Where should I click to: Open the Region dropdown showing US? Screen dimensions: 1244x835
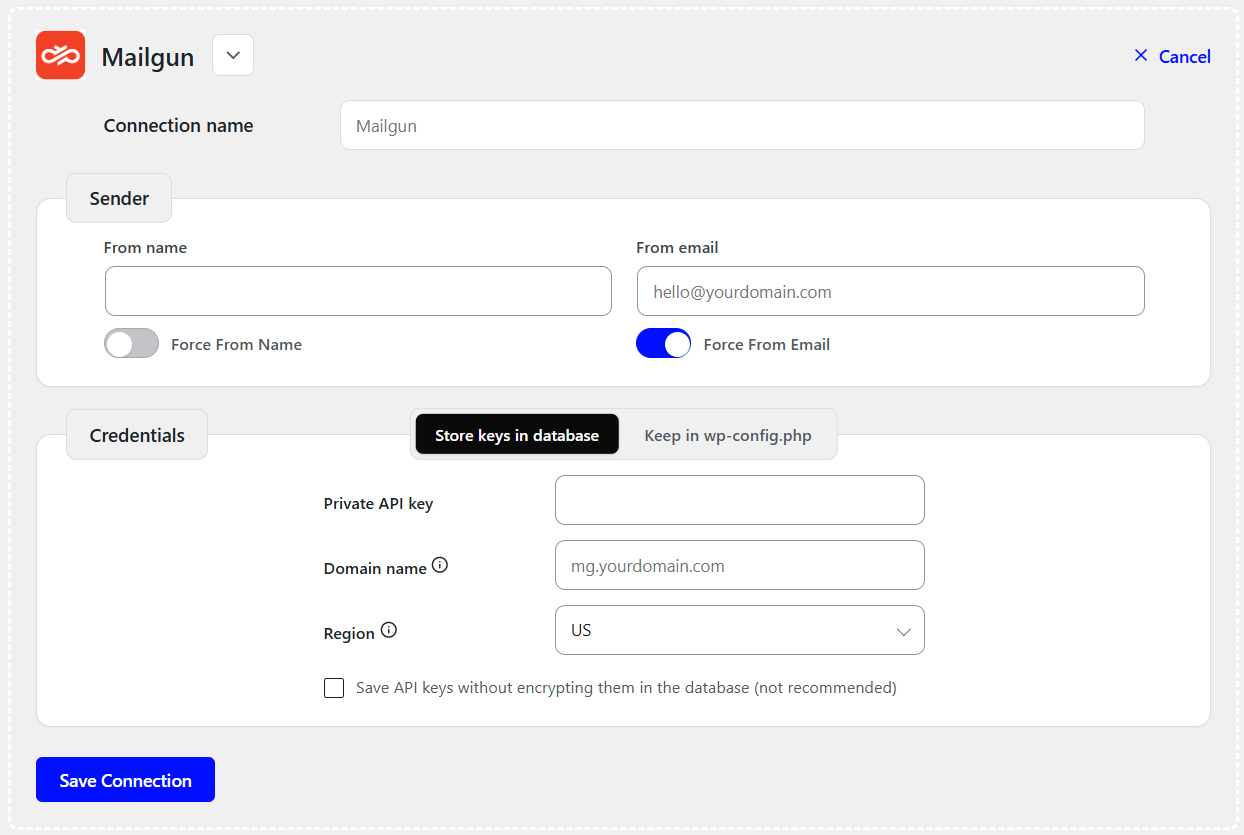740,630
